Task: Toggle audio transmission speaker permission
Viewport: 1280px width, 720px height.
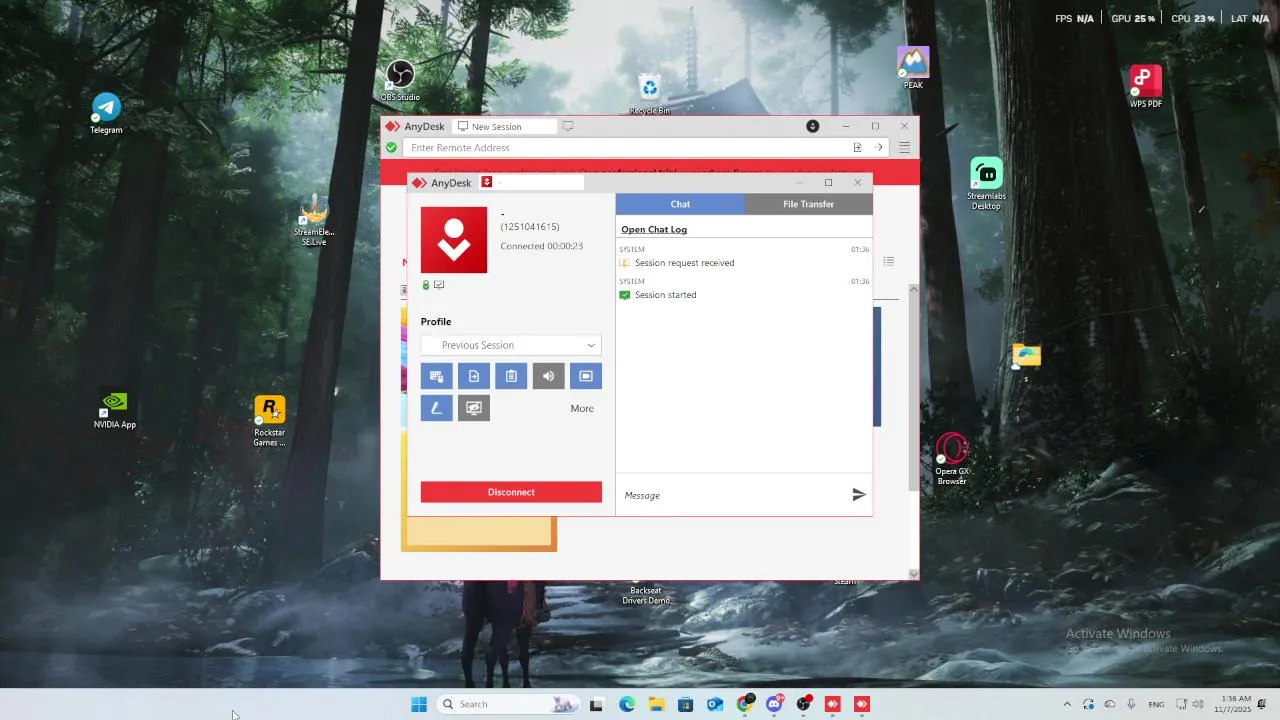Action: [x=548, y=376]
